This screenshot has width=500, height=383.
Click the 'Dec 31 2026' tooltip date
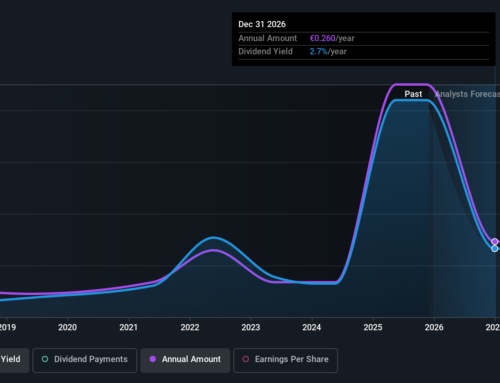click(x=262, y=24)
